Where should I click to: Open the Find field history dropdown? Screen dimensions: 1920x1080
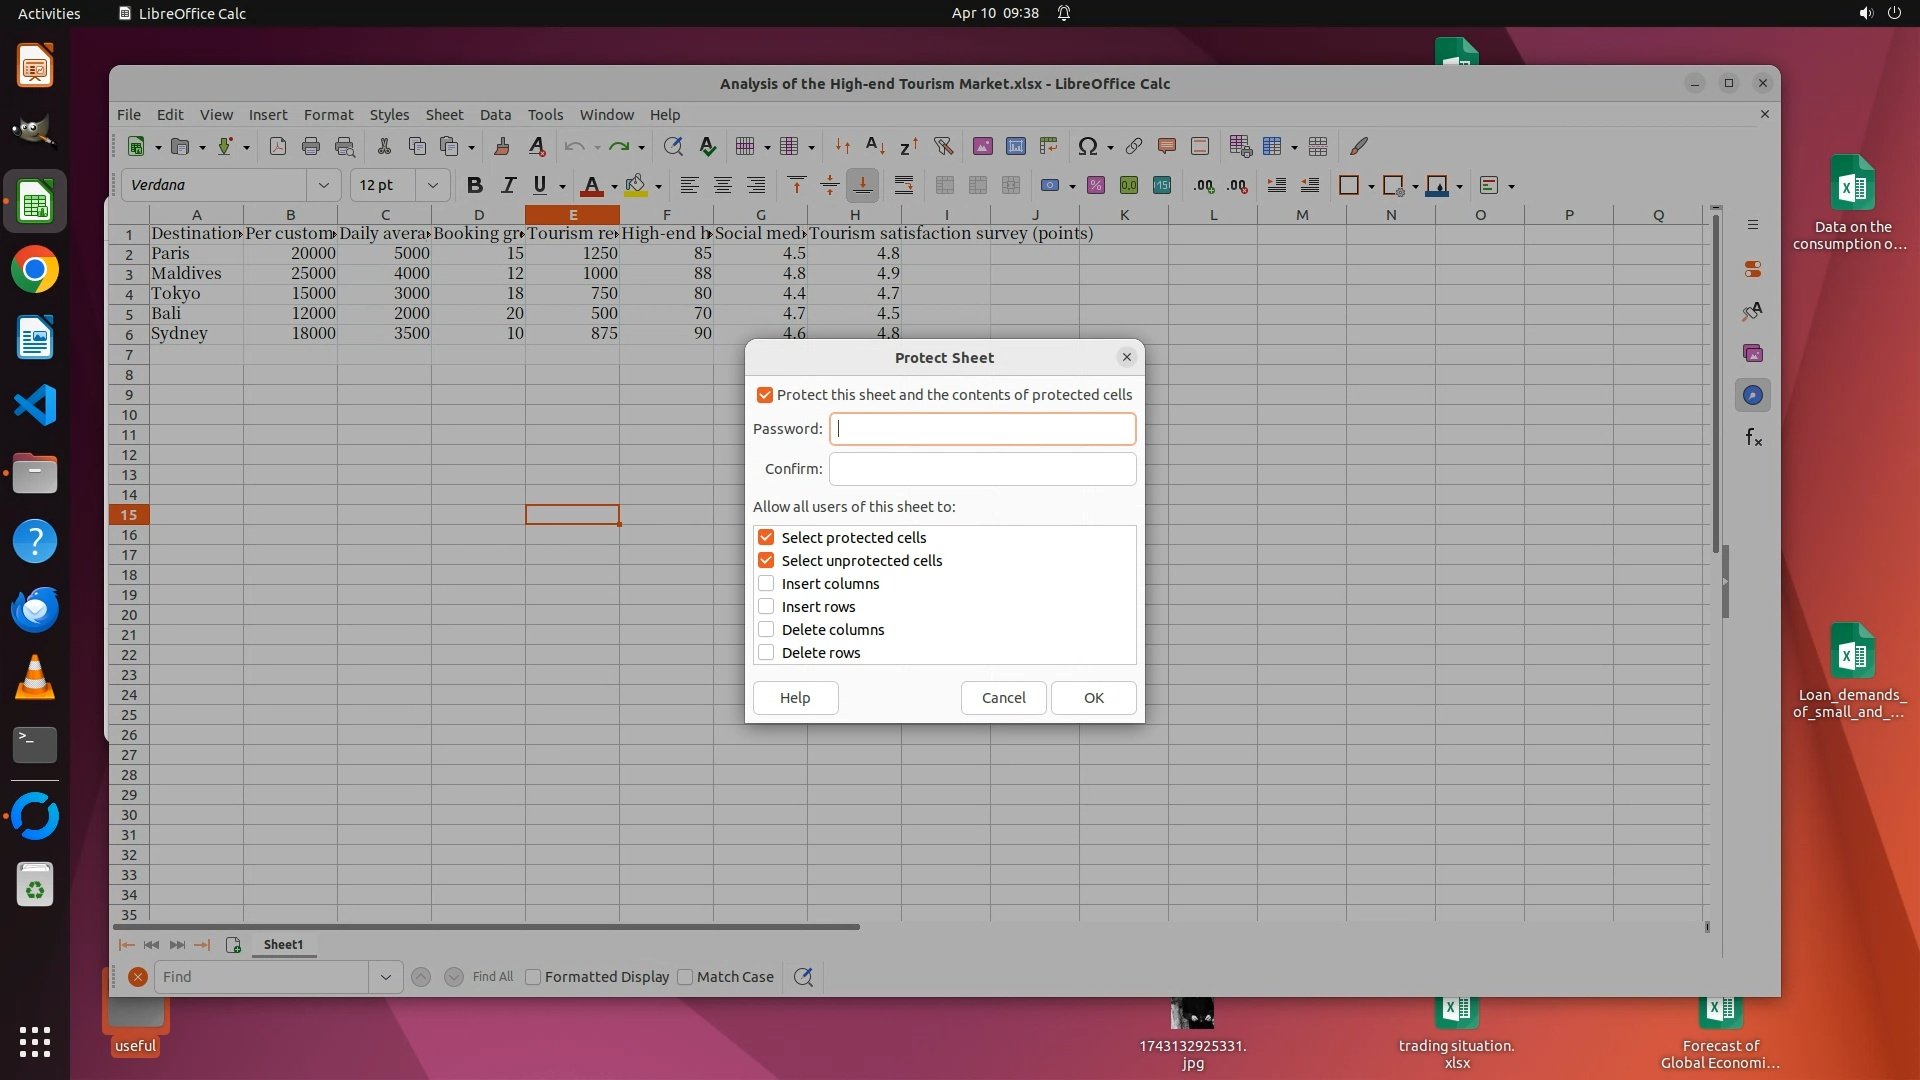click(386, 977)
